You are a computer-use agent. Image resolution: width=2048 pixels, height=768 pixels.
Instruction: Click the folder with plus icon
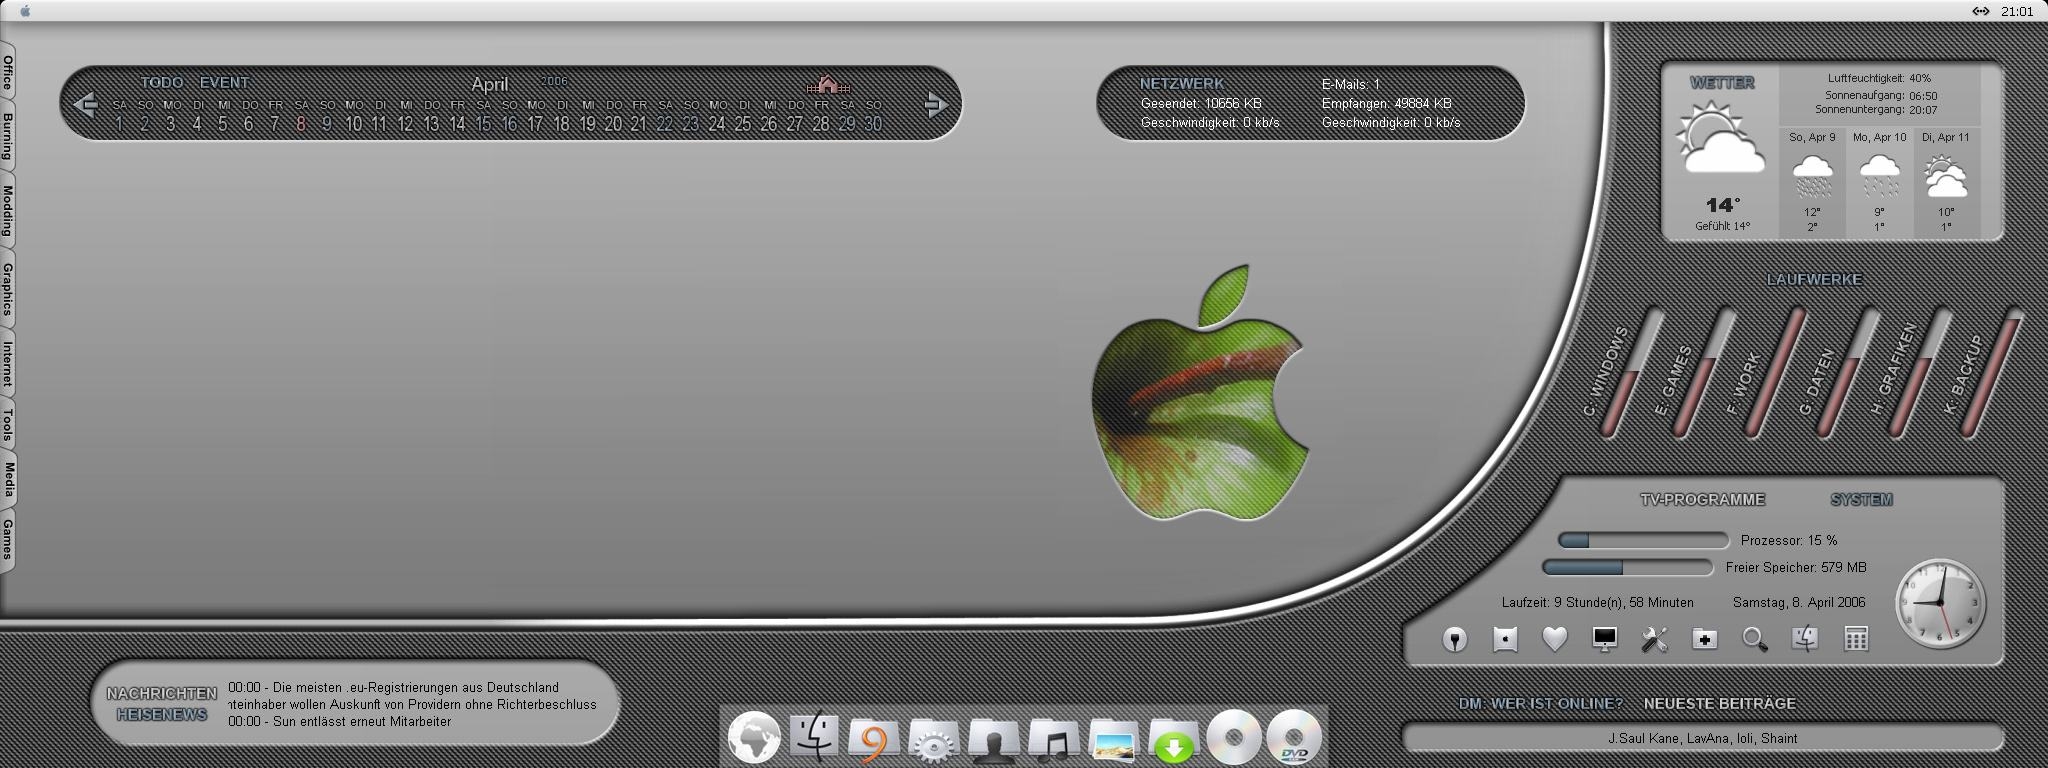(1705, 639)
